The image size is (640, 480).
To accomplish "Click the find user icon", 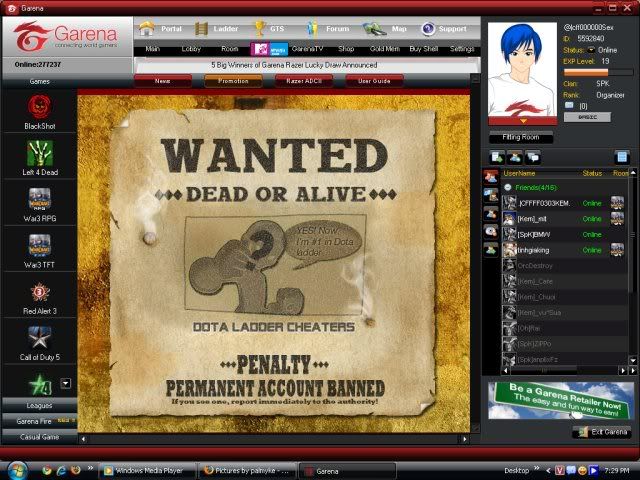I will [x=515, y=157].
